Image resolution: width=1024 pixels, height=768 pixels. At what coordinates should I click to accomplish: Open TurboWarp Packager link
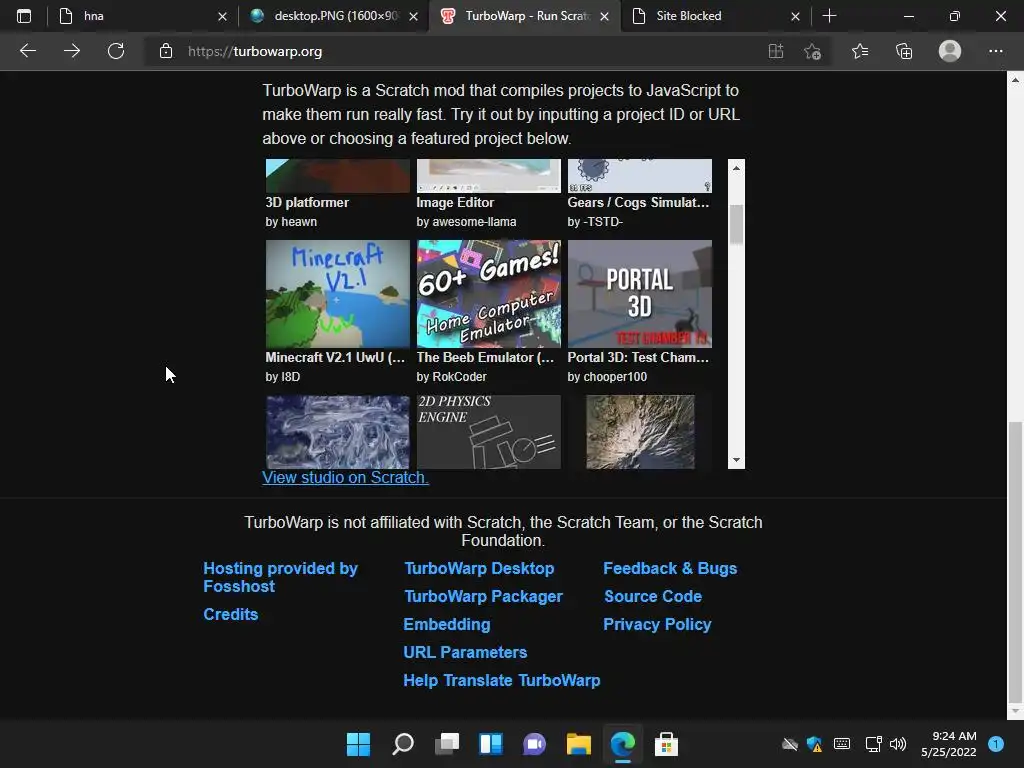coord(483,596)
